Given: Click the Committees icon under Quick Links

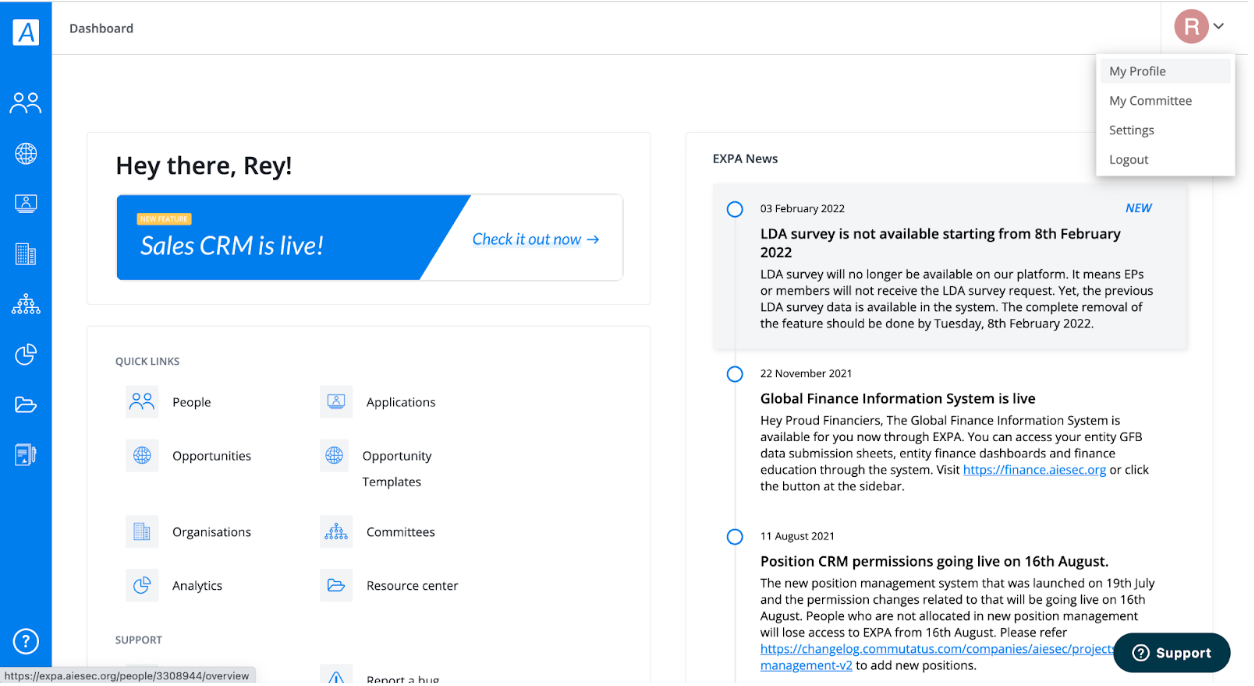Looking at the screenshot, I should click(336, 532).
